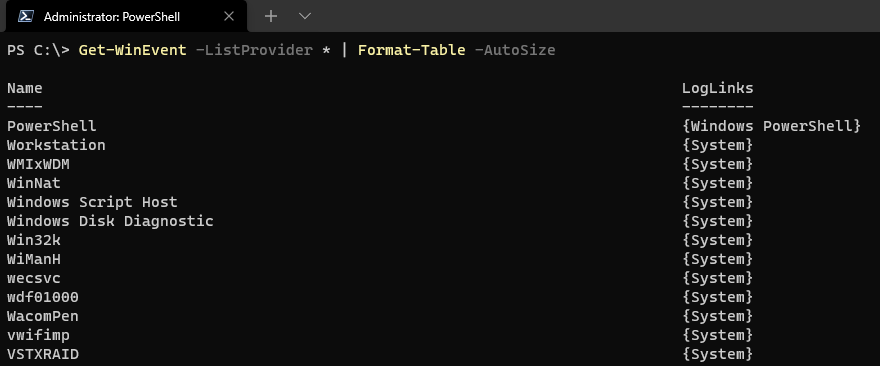Viewport: 880px width, 366px height.
Task: Click the Get-WinEvent command text
Action: [132, 50]
